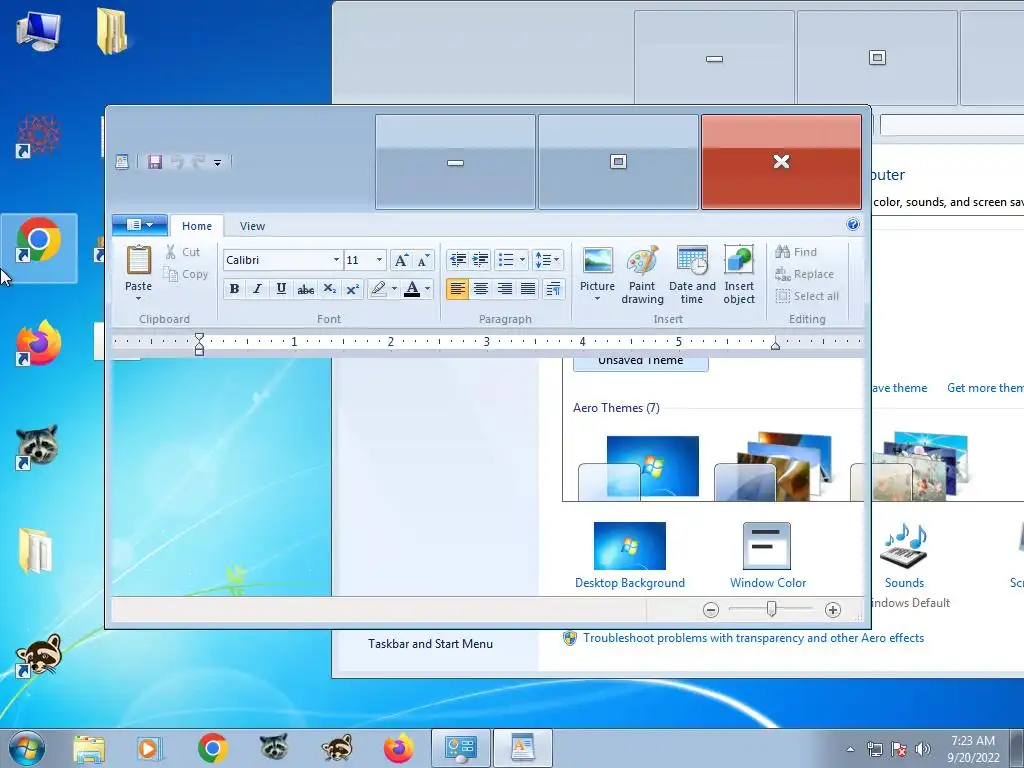
Task: Click the zoom out minus button
Action: (711, 610)
